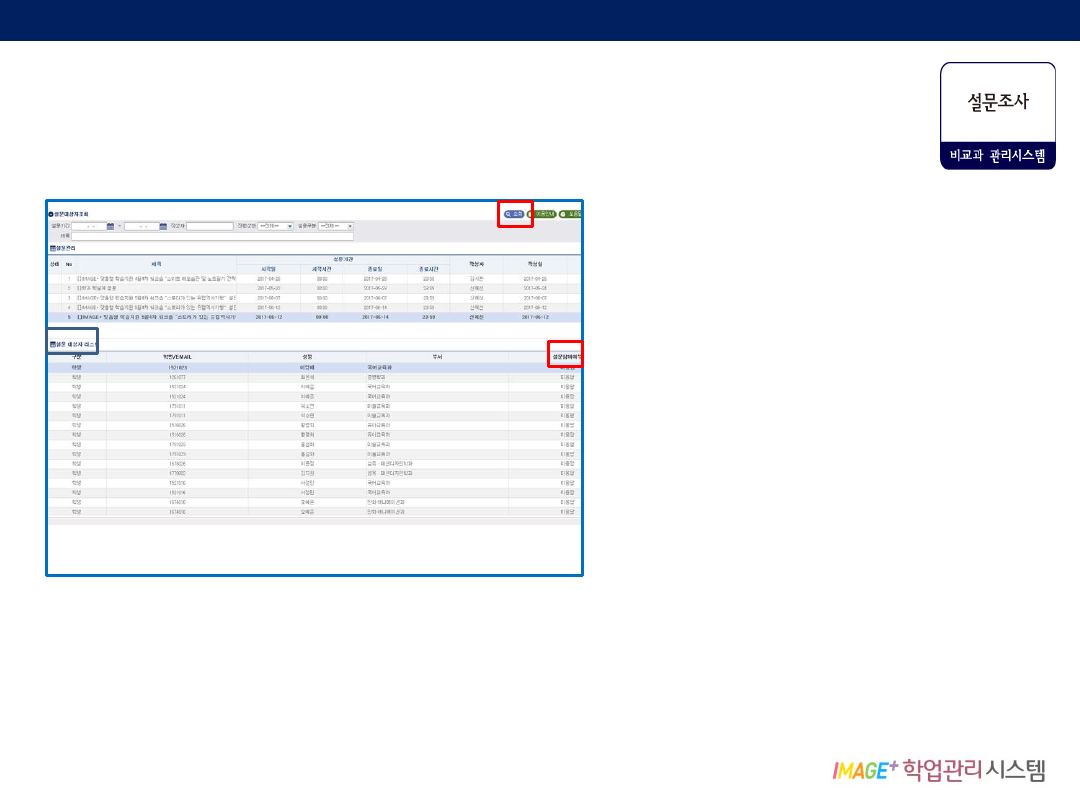Click the 설문참여여부 column header
Image resolution: width=1080 pixels, height=810 pixels.
click(x=566, y=356)
